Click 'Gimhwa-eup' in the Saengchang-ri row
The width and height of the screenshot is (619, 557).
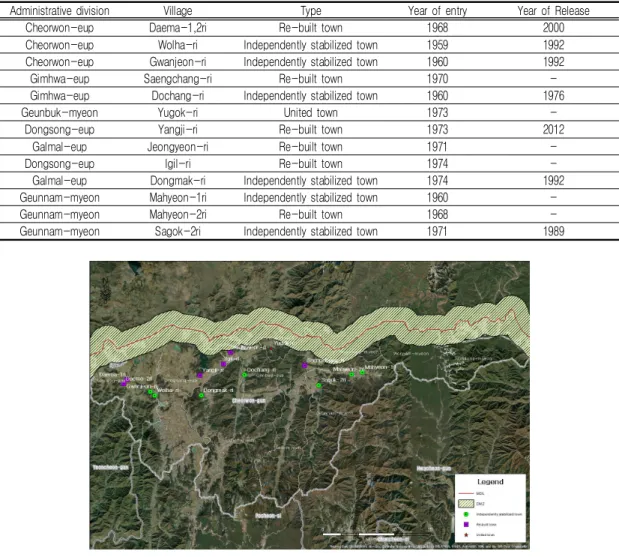[x=60, y=79]
